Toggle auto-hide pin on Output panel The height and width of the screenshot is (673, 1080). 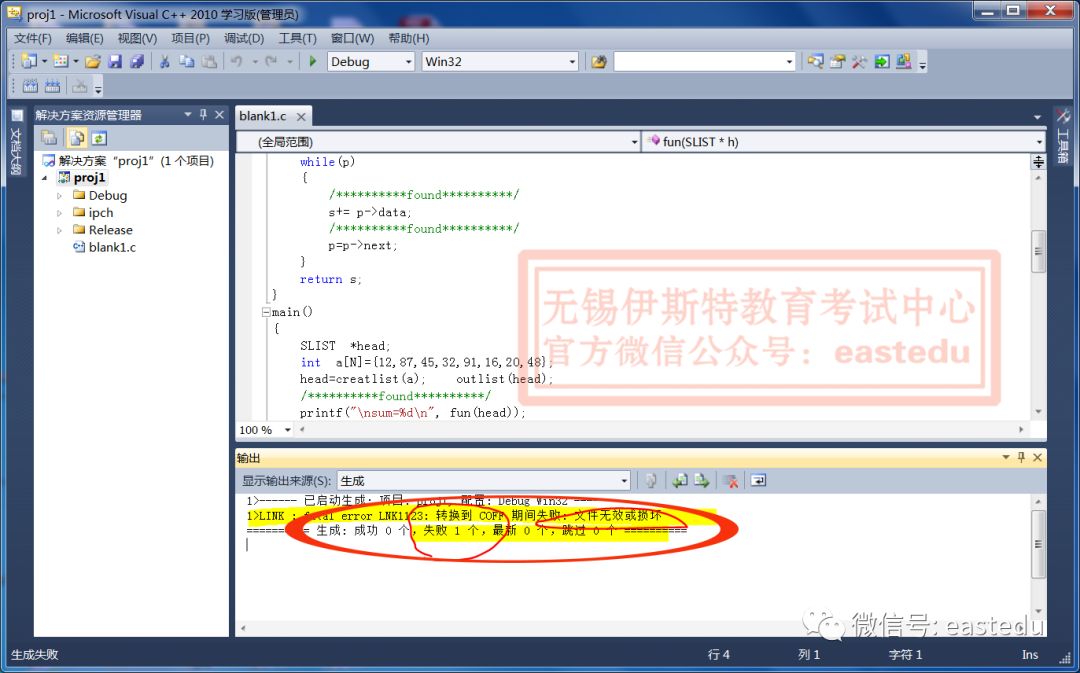[x=1021, y=457]
